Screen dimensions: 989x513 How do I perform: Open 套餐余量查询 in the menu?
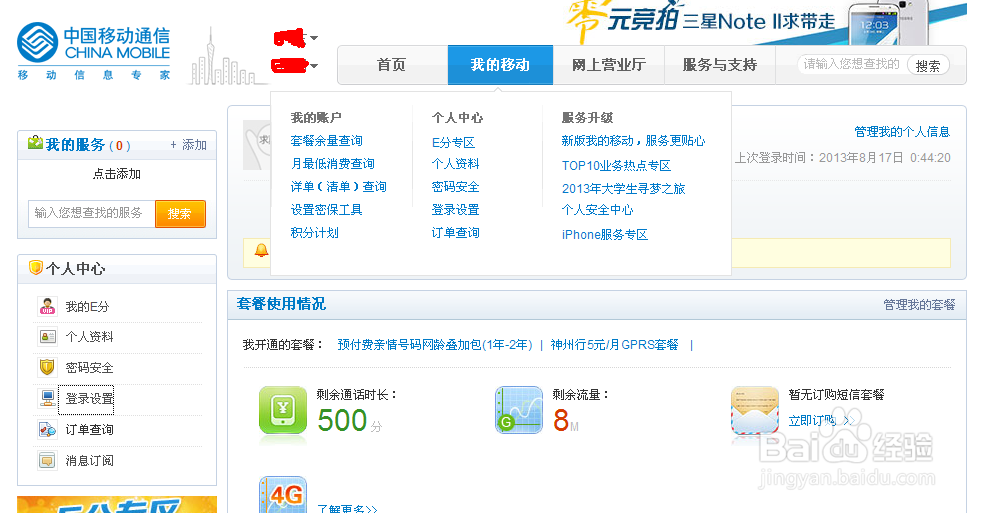click(x=327, y=141)
